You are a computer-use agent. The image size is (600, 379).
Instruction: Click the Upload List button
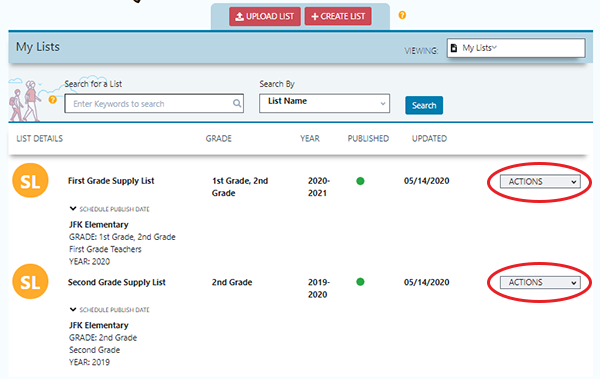[265, 16]
